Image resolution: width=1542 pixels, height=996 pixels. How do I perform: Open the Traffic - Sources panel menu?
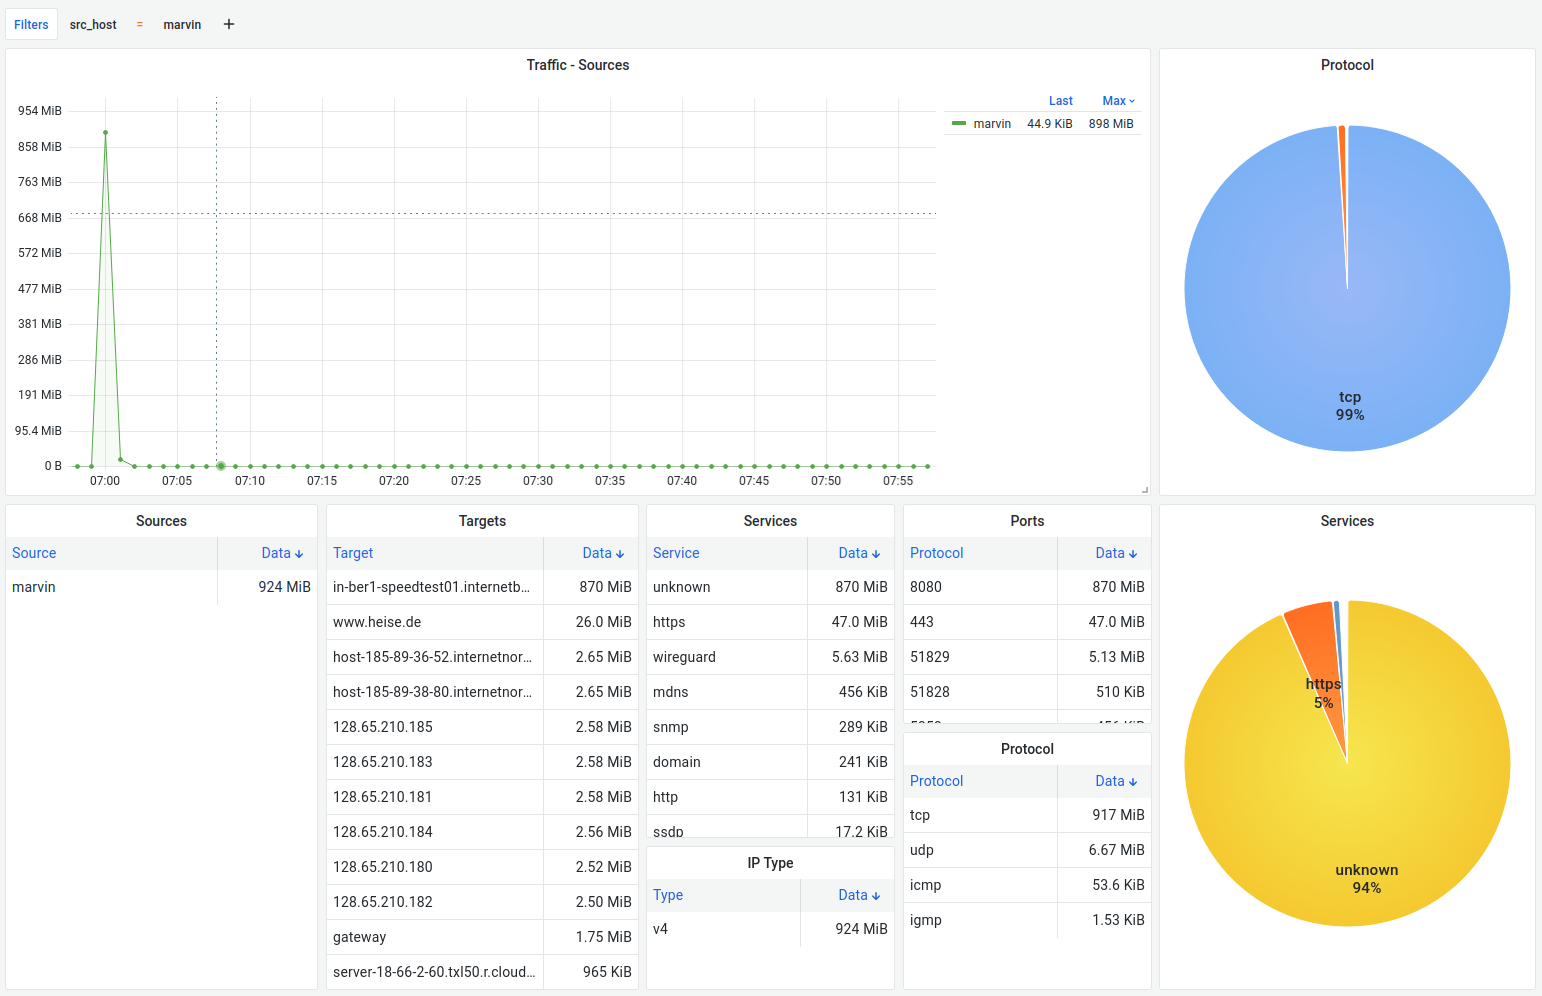(x=578, y=65)
